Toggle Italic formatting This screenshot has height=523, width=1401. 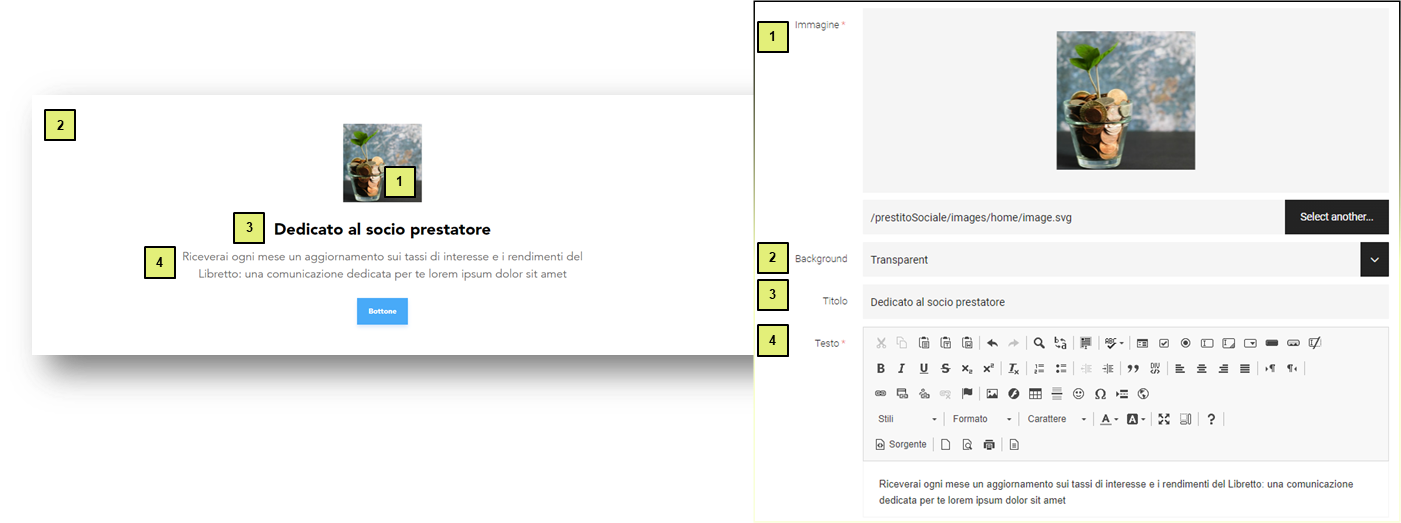coord(902,368)
